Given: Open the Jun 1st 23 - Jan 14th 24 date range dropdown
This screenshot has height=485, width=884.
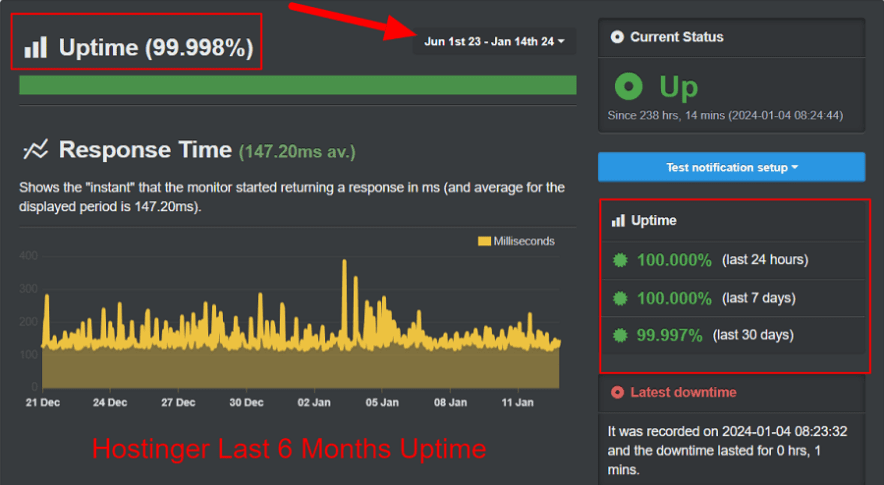Looking at the screenshot, I should (x=494, y=41).
